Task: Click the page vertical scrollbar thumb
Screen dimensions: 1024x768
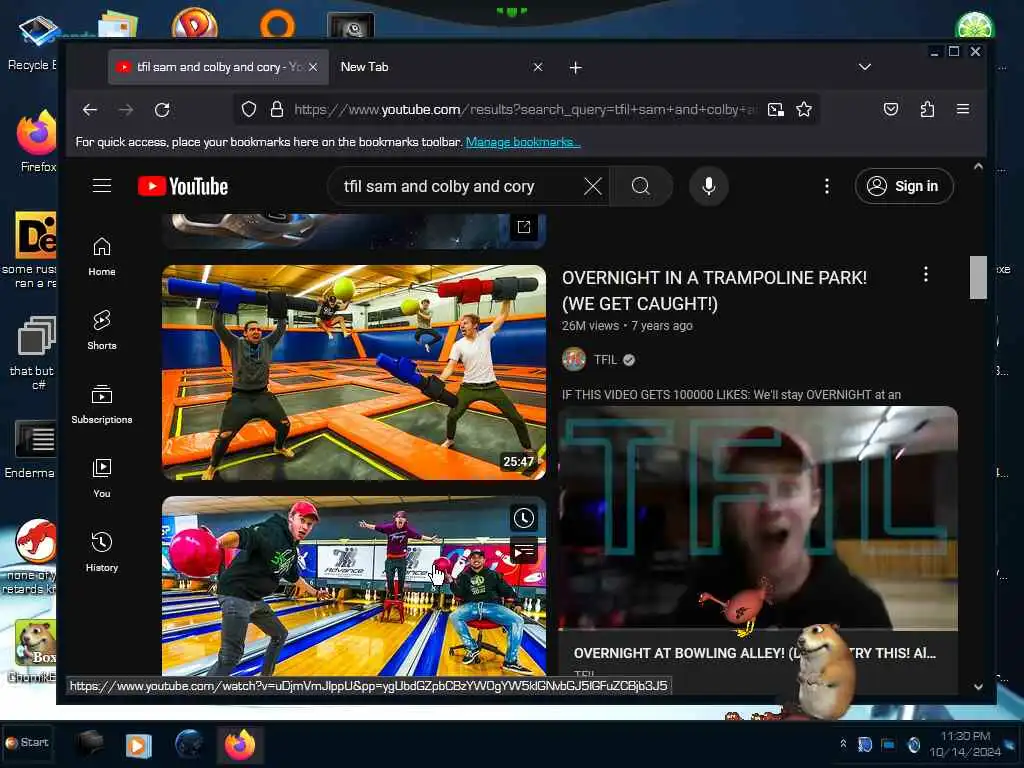Action: click(x=978, y=277)
